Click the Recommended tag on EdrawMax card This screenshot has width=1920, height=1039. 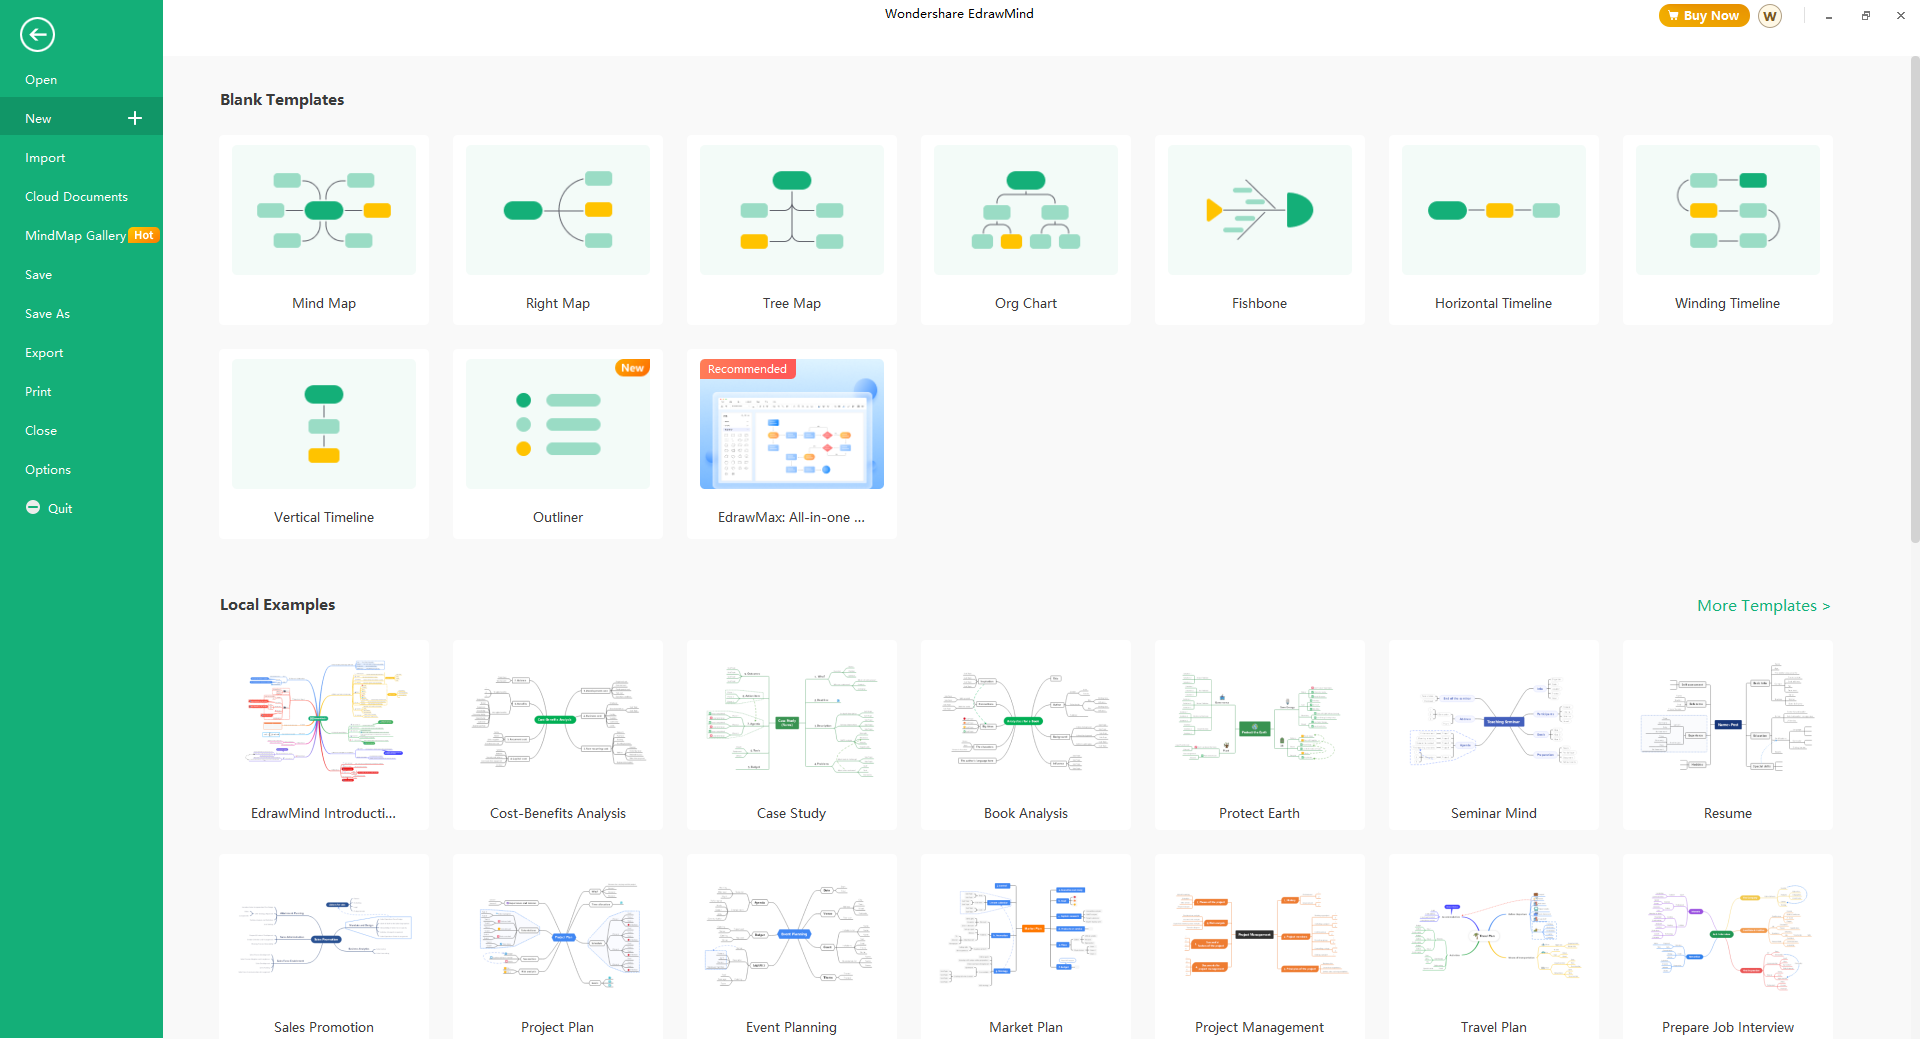point(747,369)
